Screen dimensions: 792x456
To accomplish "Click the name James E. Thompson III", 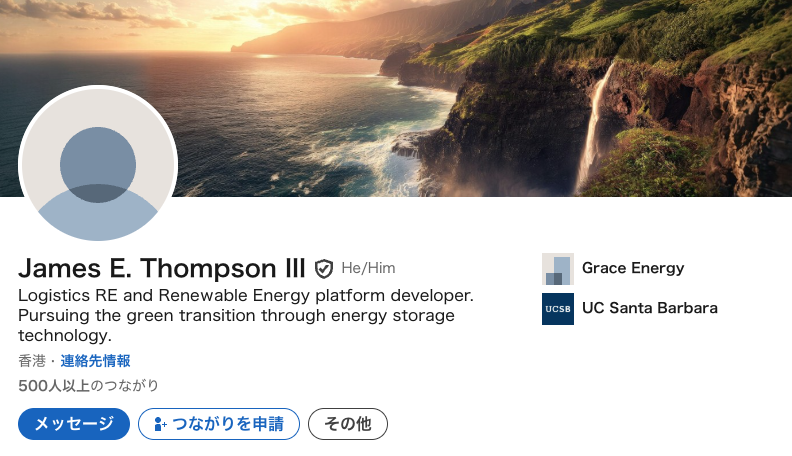I will coord(162,268).
